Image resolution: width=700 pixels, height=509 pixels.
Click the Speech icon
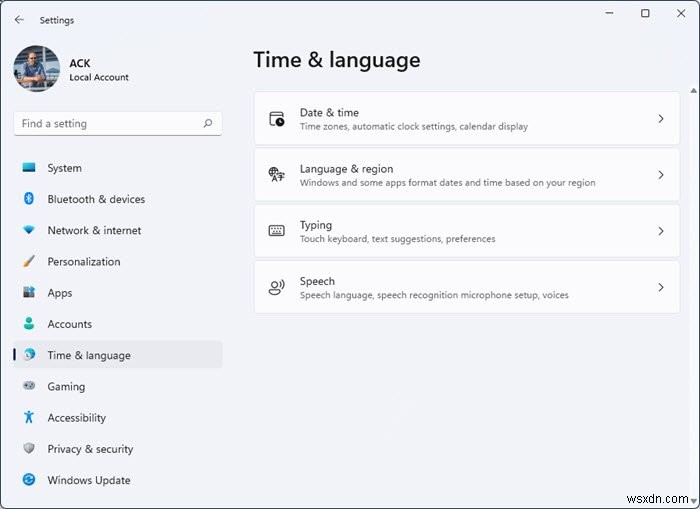point(277,287)
